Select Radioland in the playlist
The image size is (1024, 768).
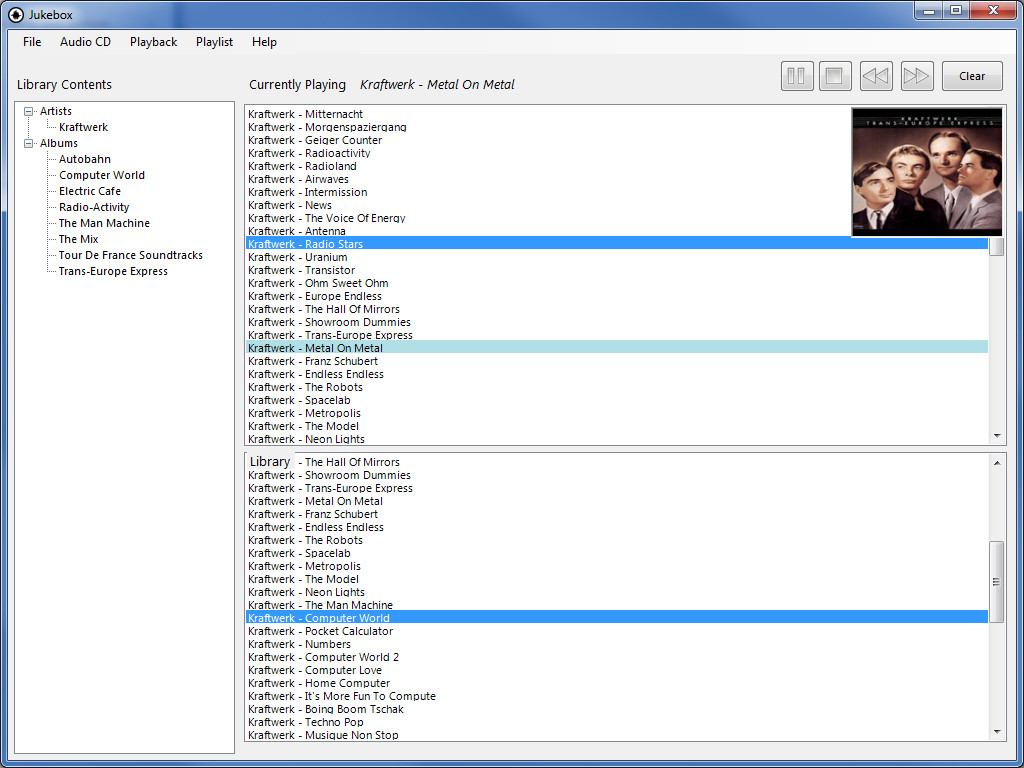[302, 167]
